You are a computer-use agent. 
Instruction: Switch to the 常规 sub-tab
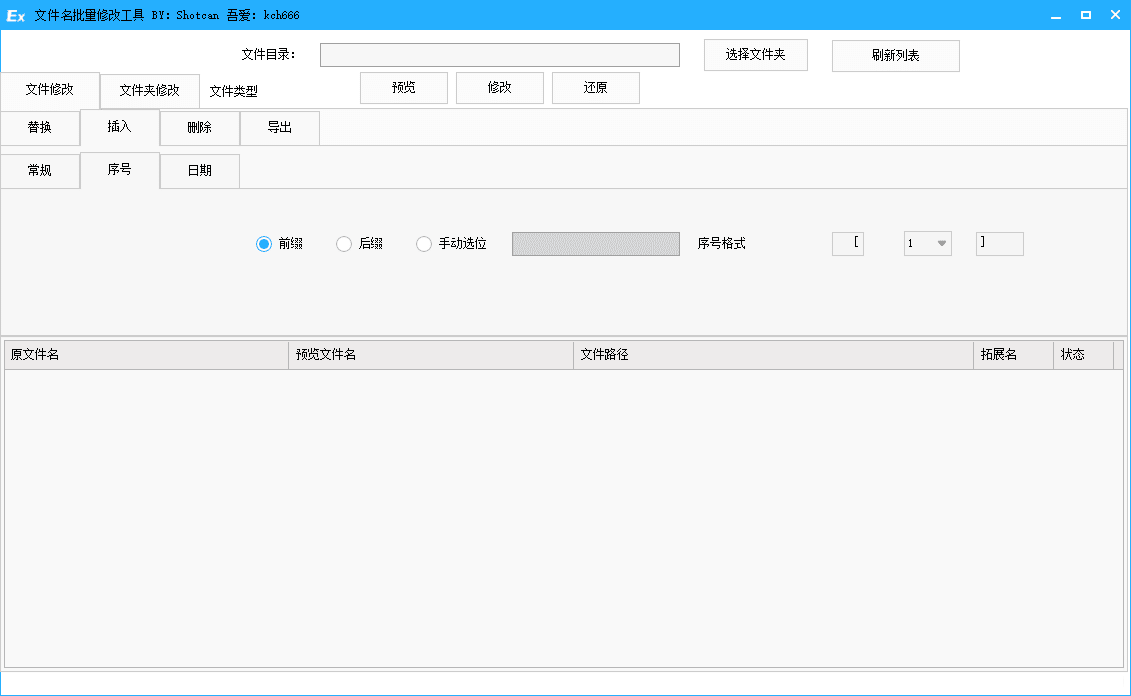[x=40, y=171]
